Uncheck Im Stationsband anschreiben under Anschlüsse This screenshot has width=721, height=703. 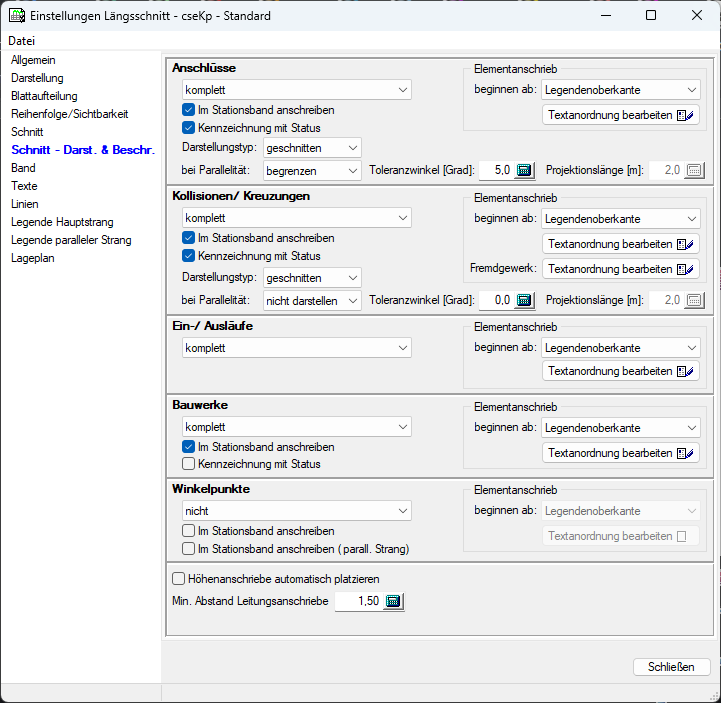click(189, 110)
